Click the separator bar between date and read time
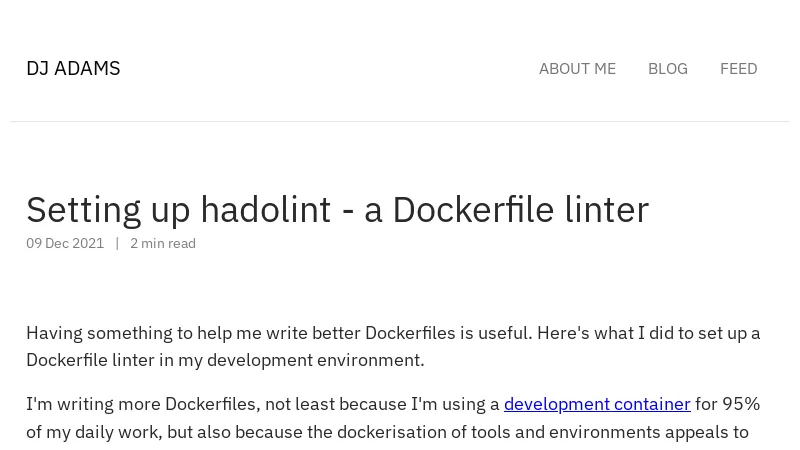Image resolution: width=800 pixels, height=450 pixels. pos(117,243)
